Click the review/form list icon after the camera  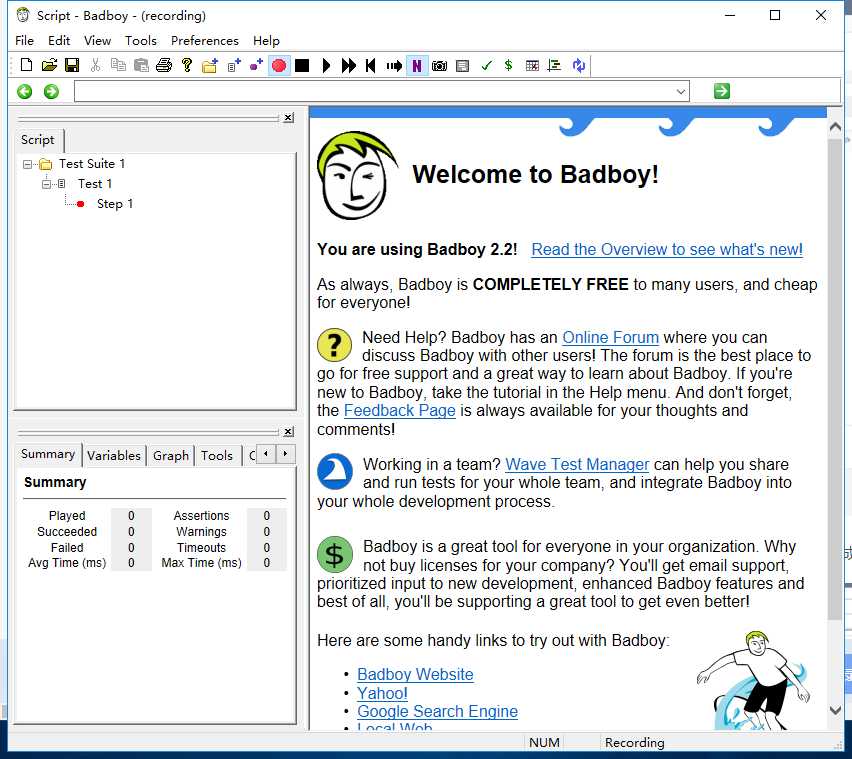(462, 66)
